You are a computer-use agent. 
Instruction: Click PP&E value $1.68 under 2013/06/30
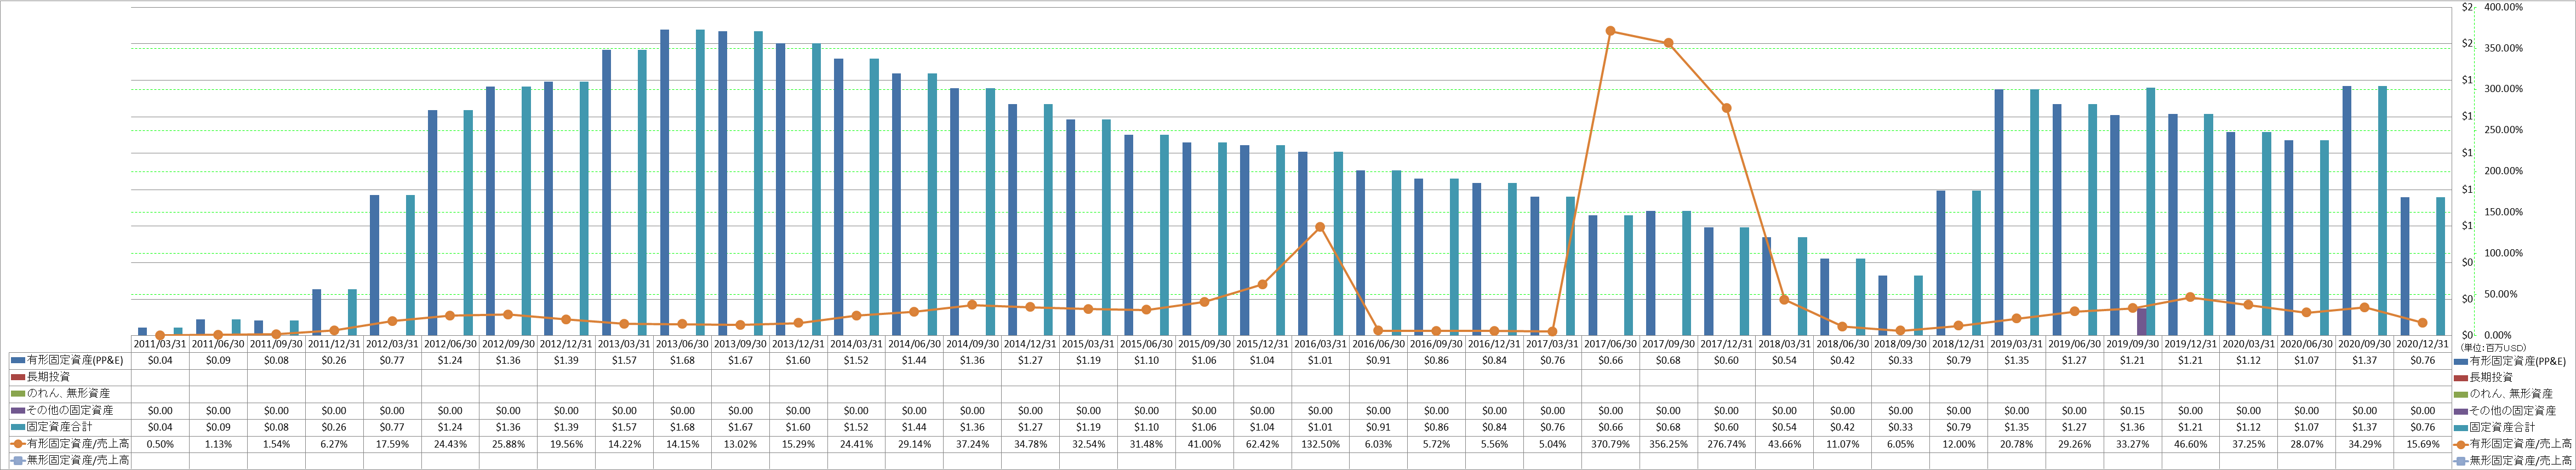point(682,360)
